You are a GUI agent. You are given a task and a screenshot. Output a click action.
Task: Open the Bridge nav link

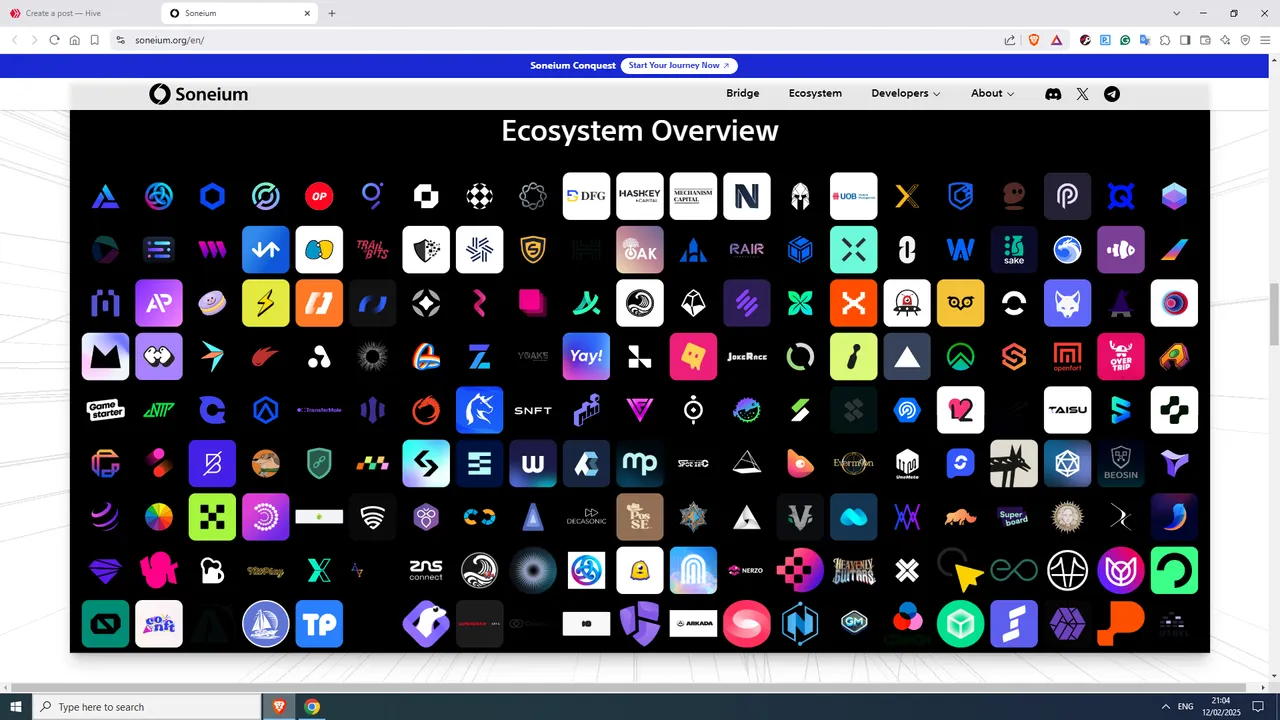pyautogui.click(x=743, y=93)
